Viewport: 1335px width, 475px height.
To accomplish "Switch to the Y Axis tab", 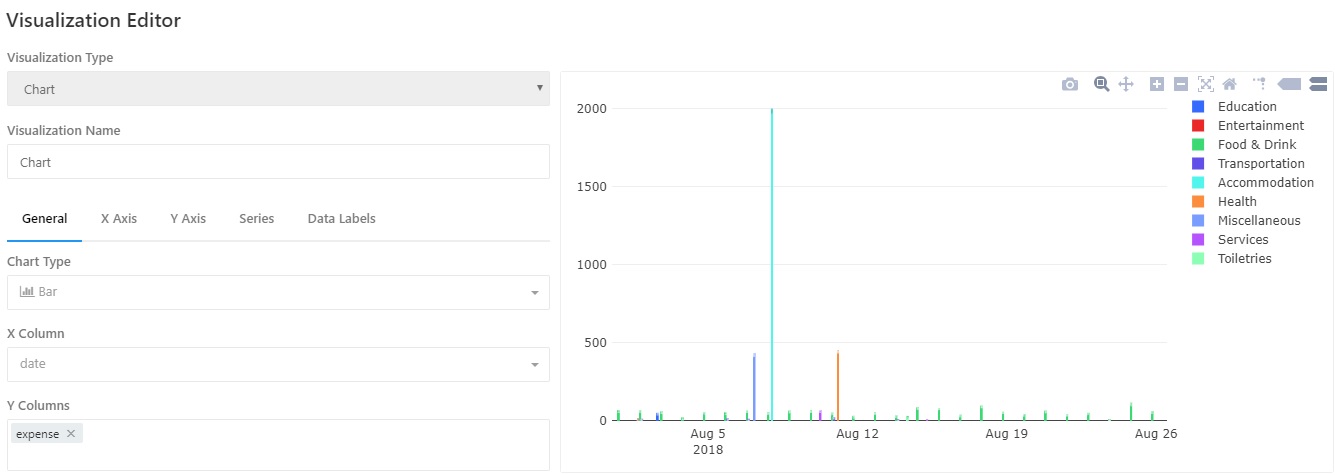I will tap(188, 219).
